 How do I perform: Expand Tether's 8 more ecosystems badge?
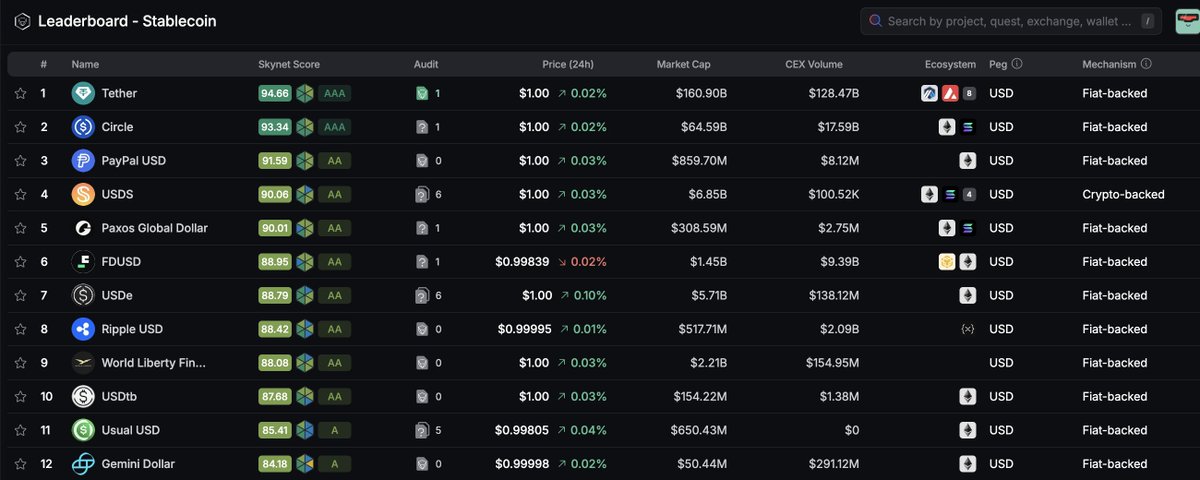pos(969,93)
